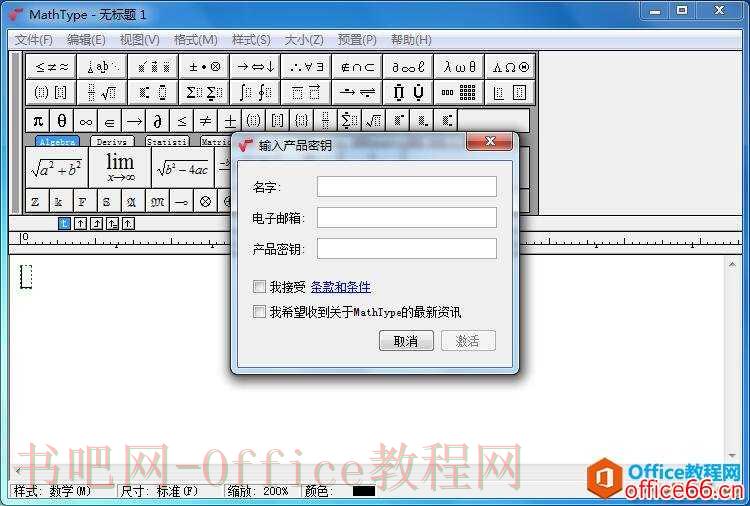Open the arrow symbols palette

pyautogui.click(x=255, y=67)
